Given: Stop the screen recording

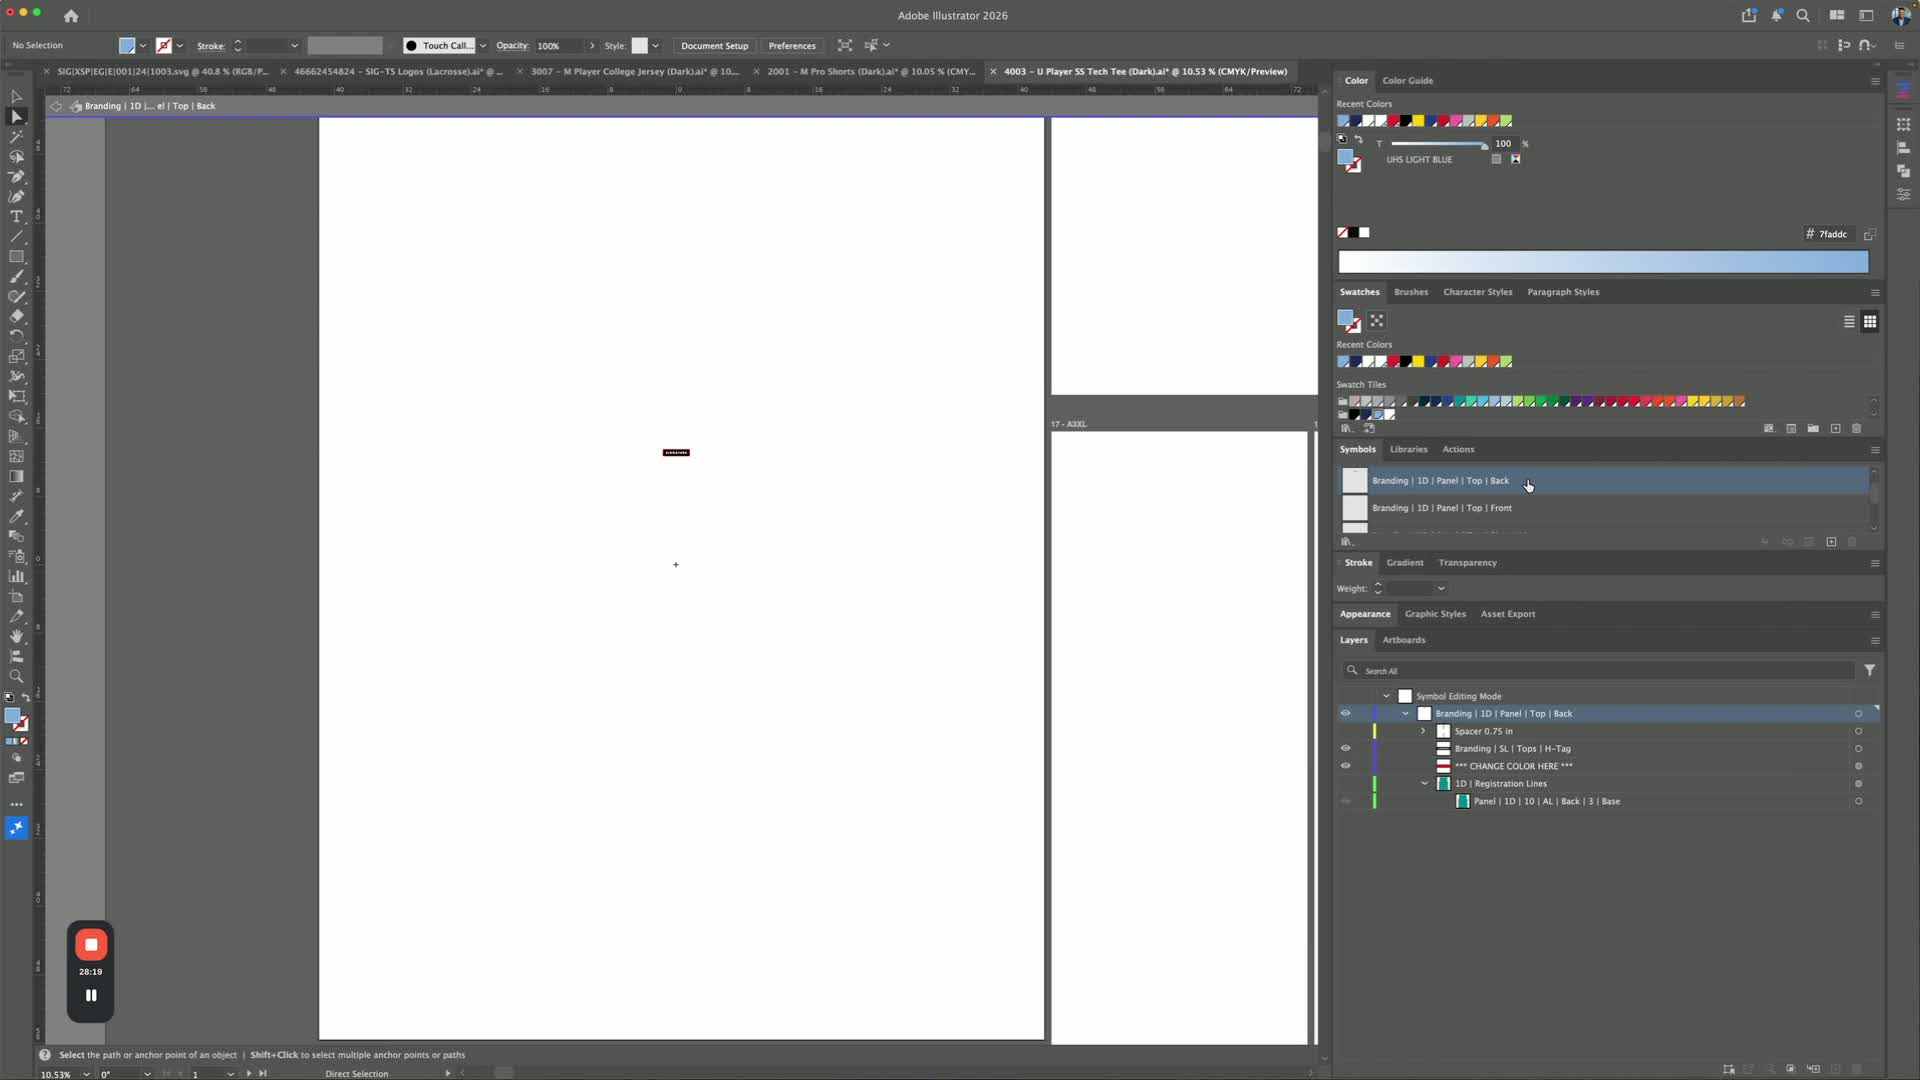Looking at the screenshot, I should [91, 944].
